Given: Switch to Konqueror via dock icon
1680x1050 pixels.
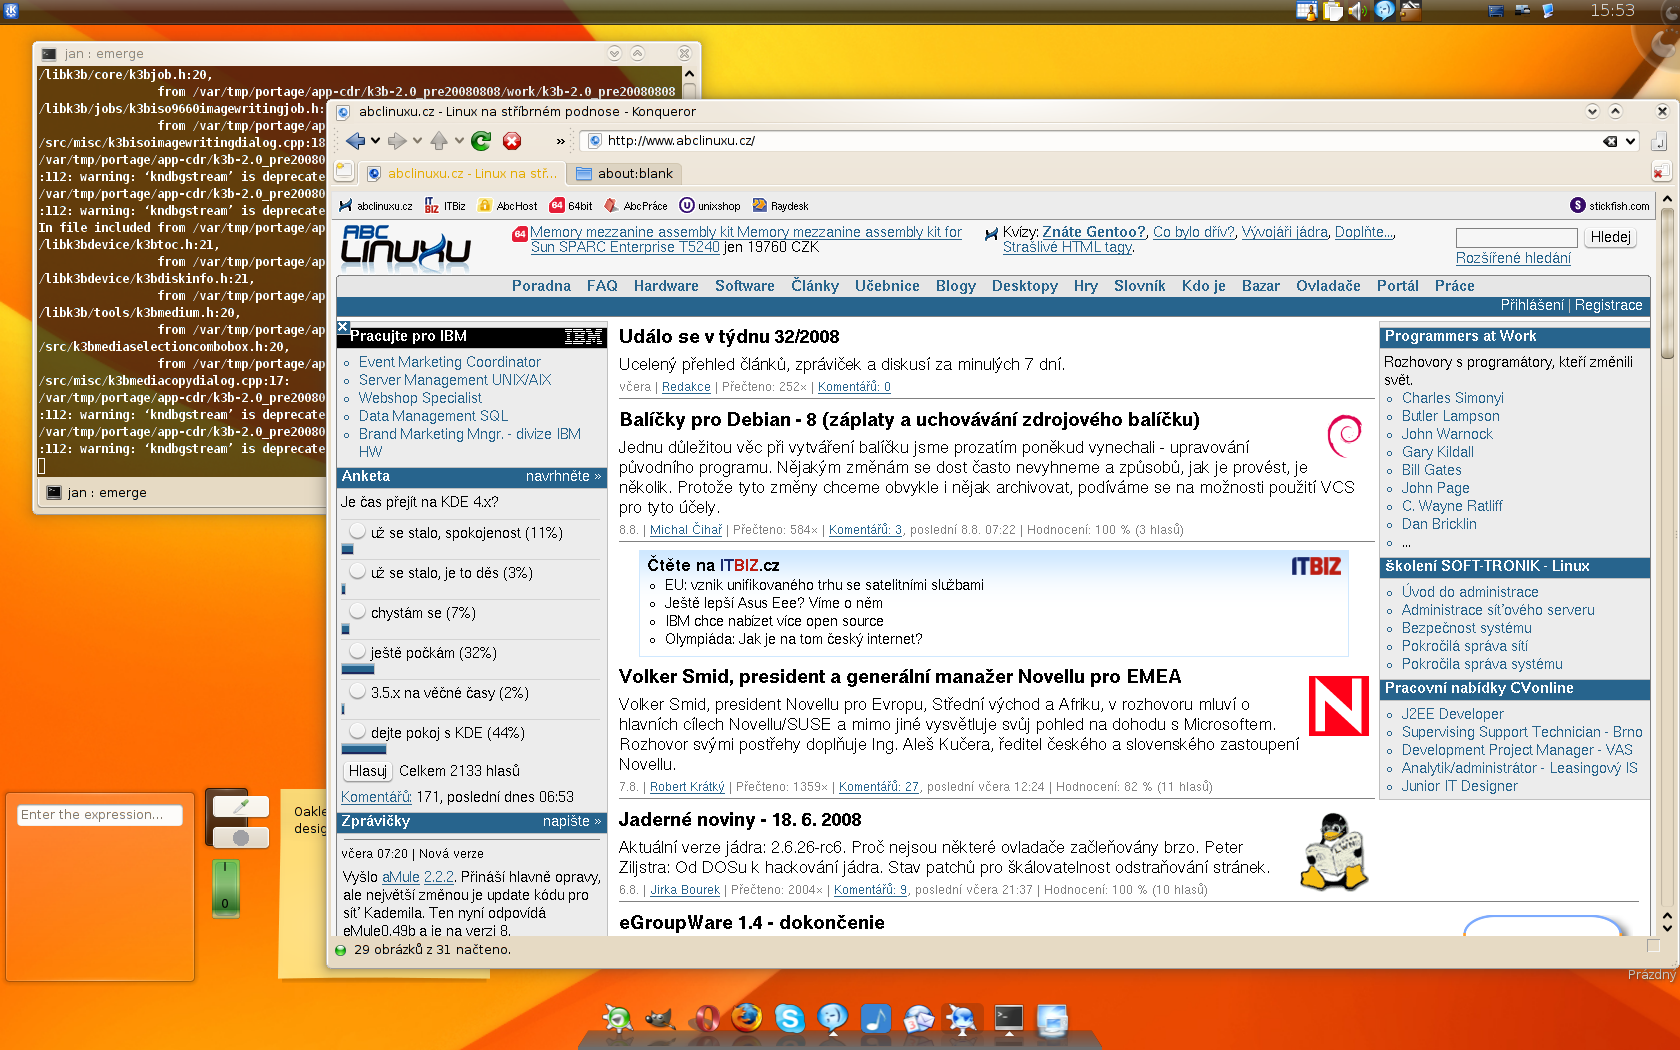Looking at the screenshot, I should pos(962,1019).
